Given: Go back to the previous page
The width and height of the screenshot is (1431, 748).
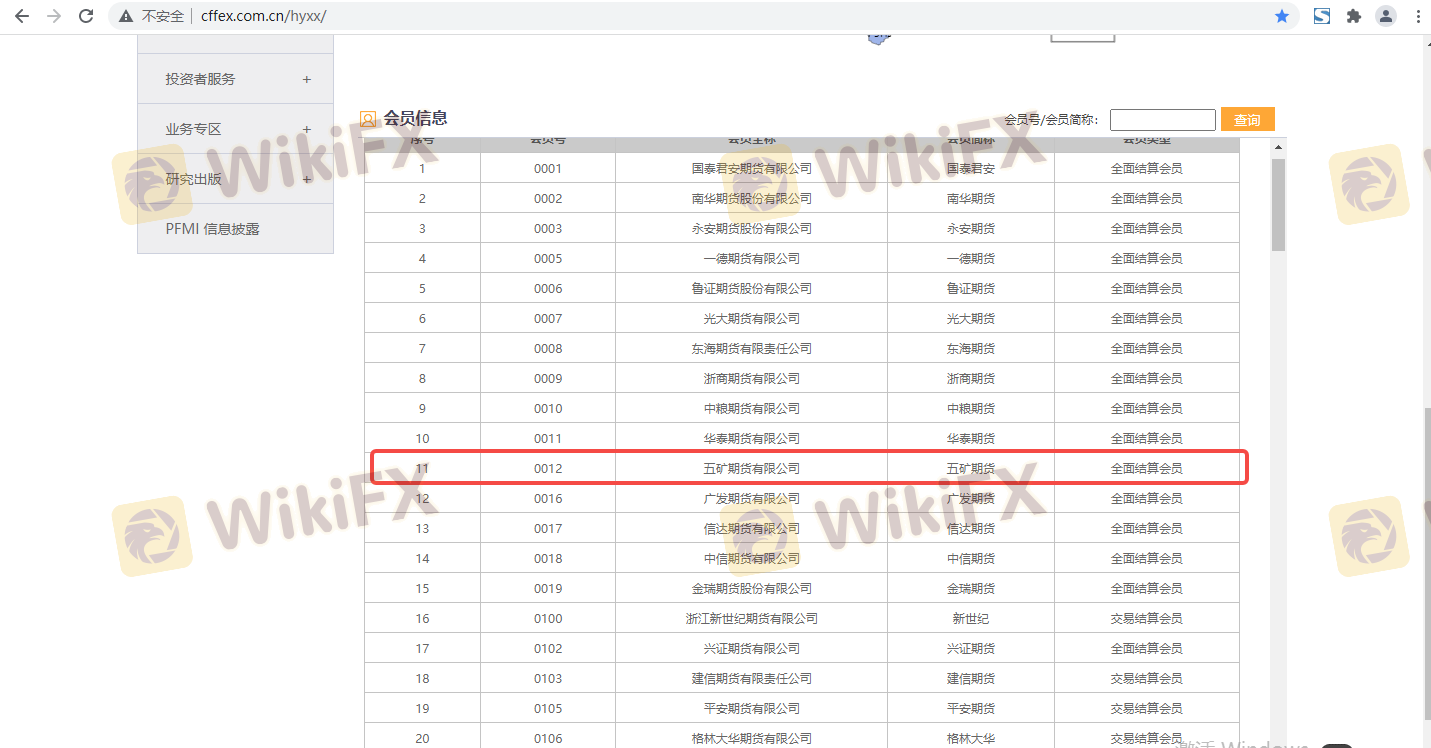Looking at the screenshot, I should pos(22,16).
